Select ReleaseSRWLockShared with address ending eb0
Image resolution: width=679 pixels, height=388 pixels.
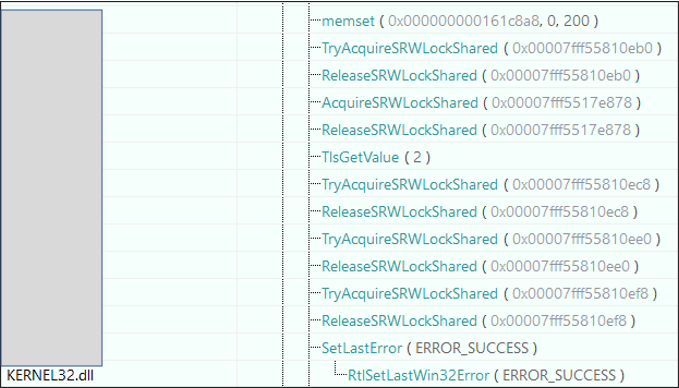(x=481, y=75)
